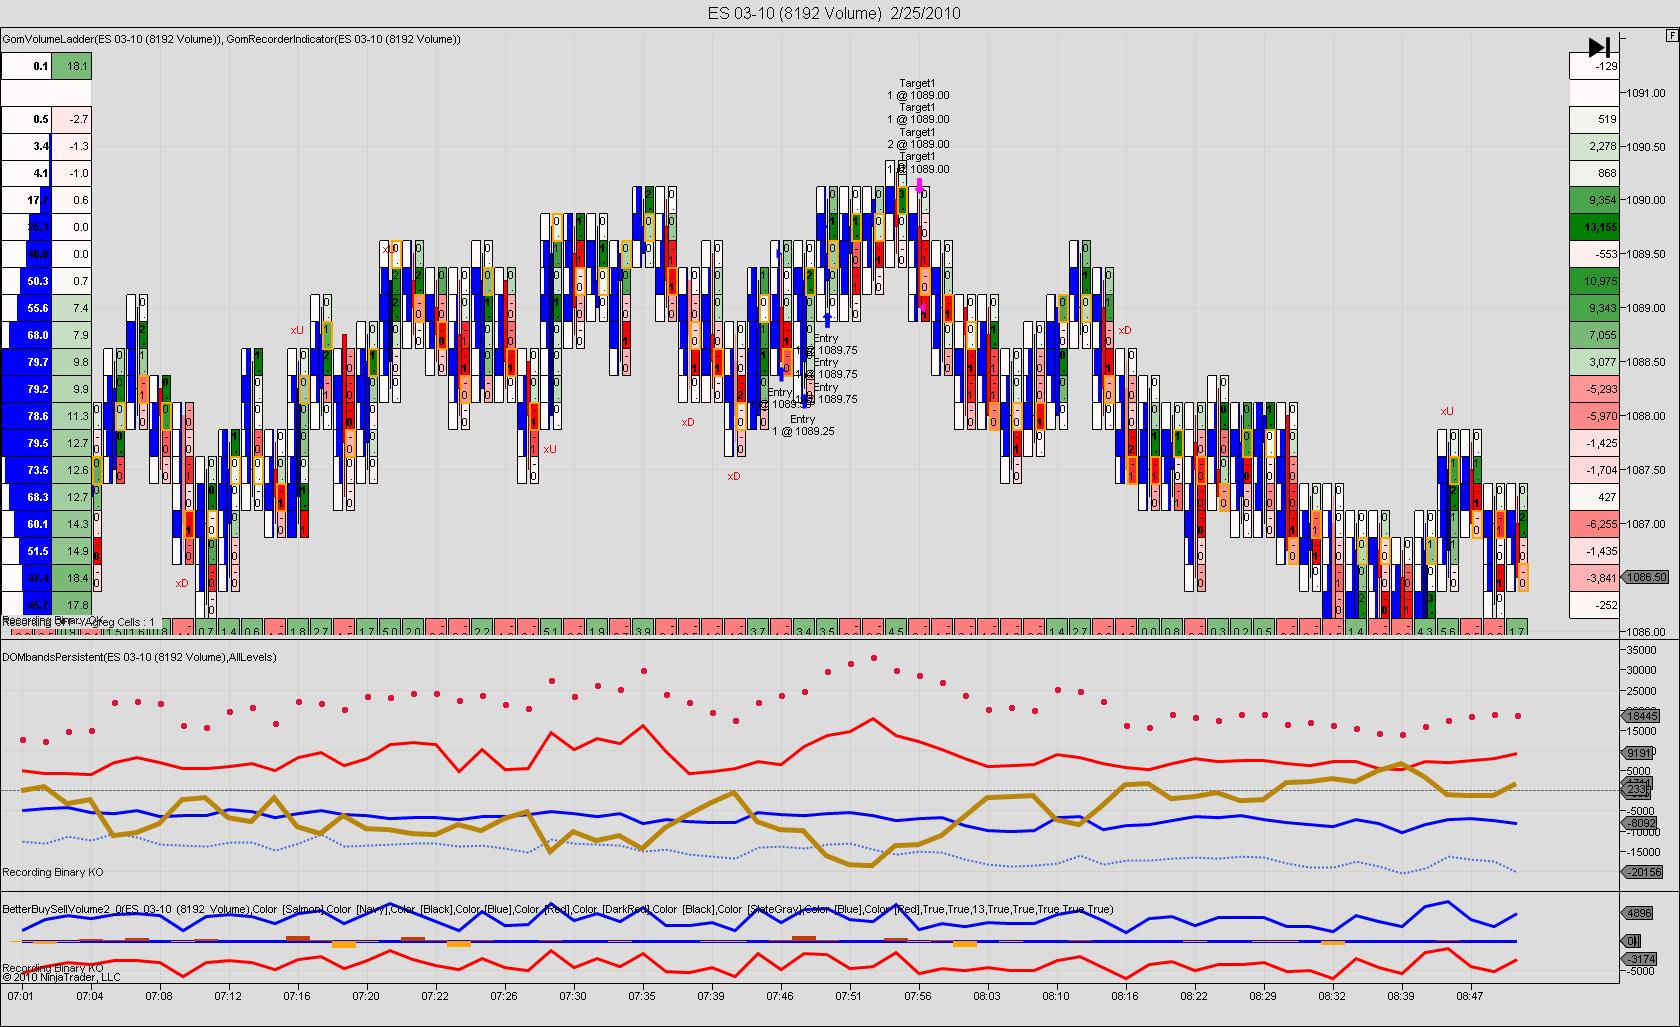Click the 07:51 label on the time axis
Screen dimensions: 1680x1027
click(x=848, y=996)
